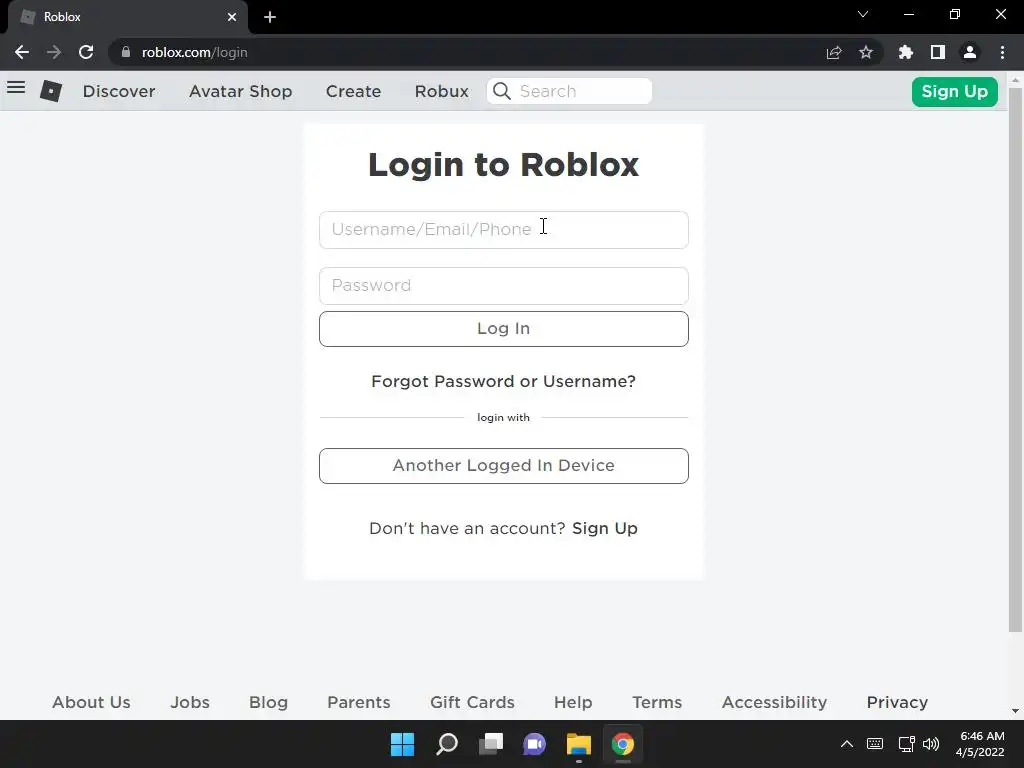The width and height of the screenshot is (1024, 768).
Task: Open the Chrome profile avatar icon
Action: 970,52
